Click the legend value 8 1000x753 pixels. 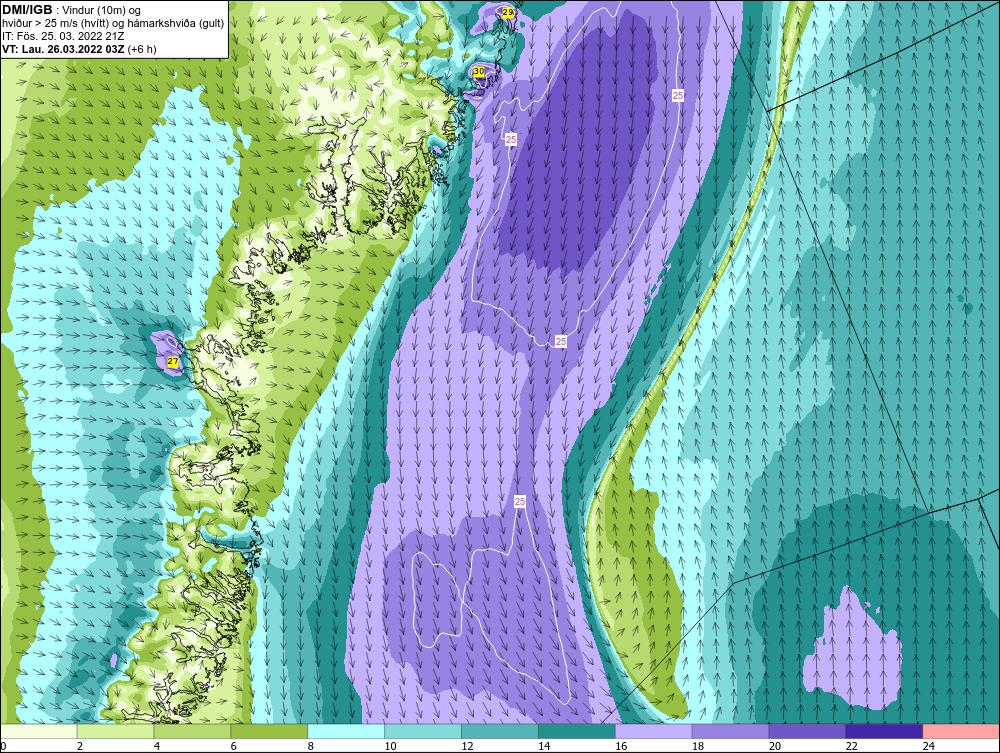pyautogui.click(x=311, y=746)
